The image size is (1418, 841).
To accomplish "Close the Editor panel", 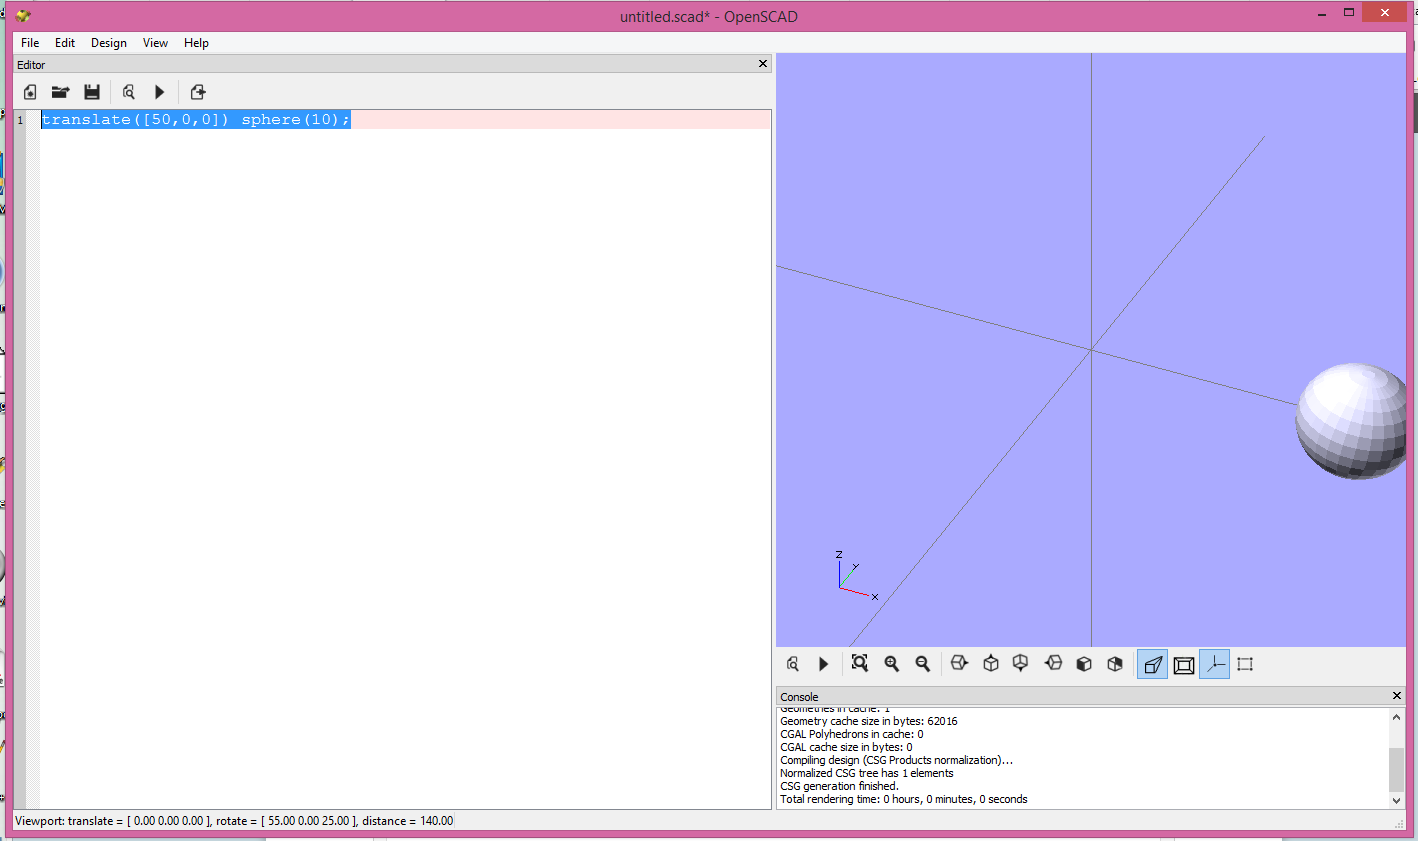I will (x=762, y=64).
